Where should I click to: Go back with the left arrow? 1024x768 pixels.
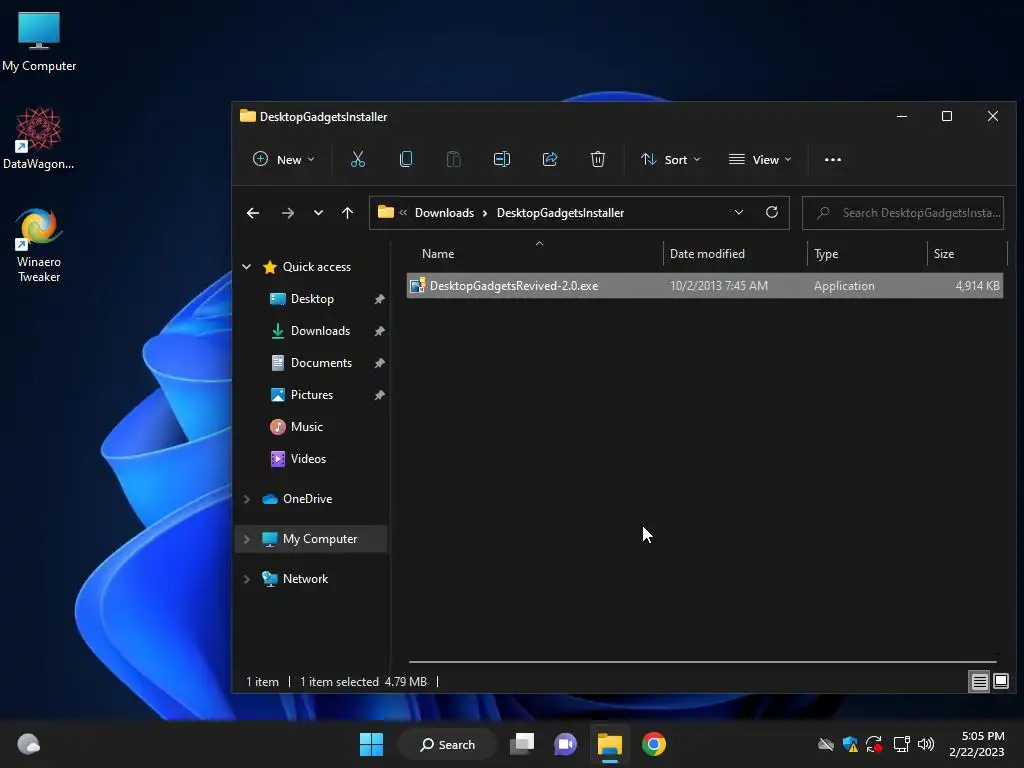click(x=253, y=213)
